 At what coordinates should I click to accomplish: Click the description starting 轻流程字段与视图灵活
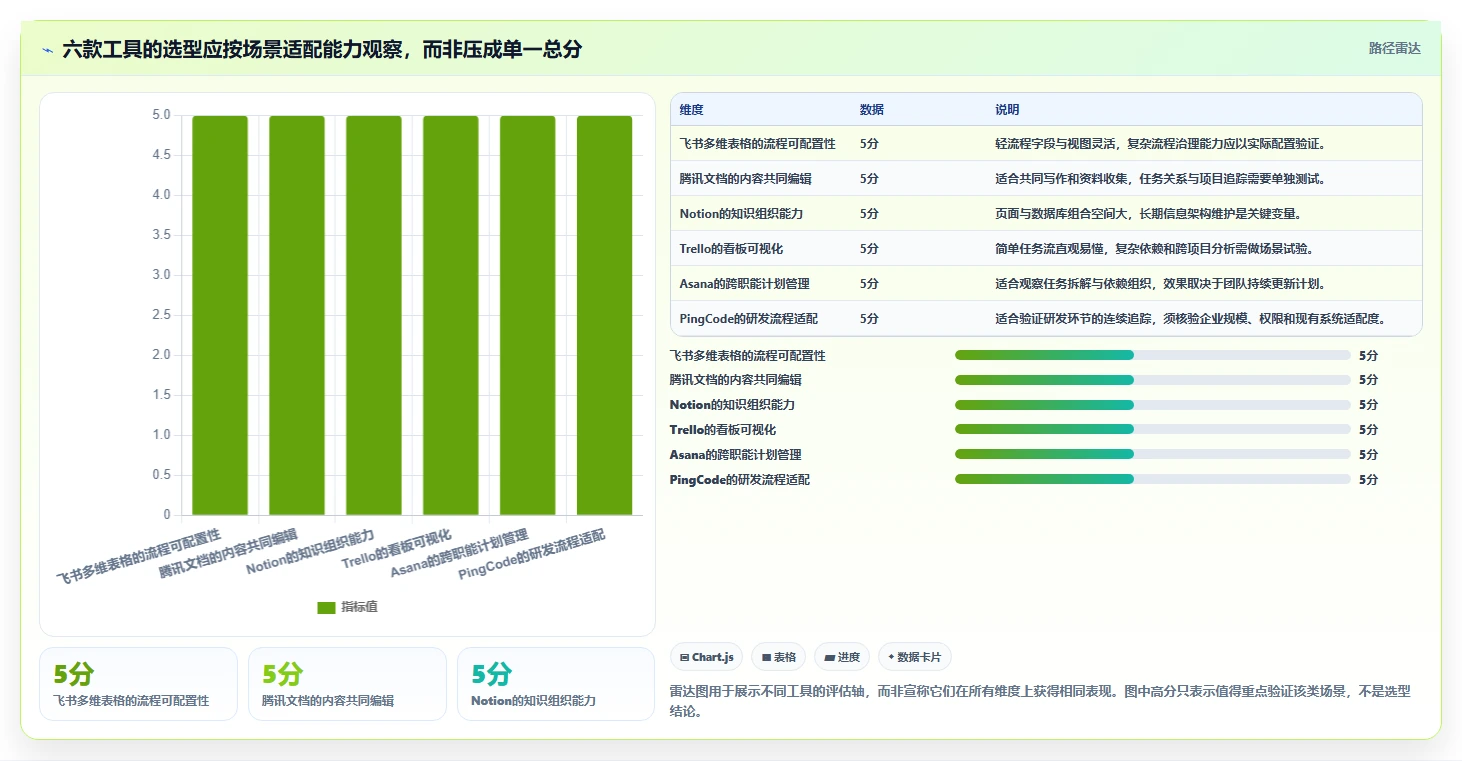1160,144
